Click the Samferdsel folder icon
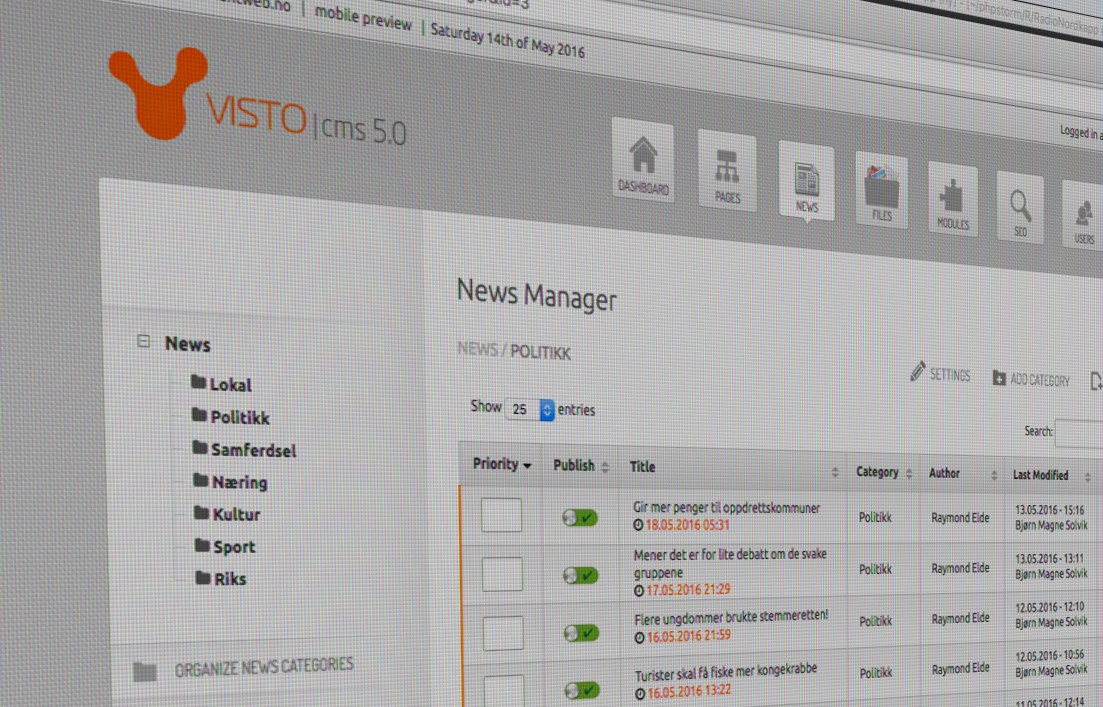Viewport: 1103px width, 707px height. click(x=200, y=447)
